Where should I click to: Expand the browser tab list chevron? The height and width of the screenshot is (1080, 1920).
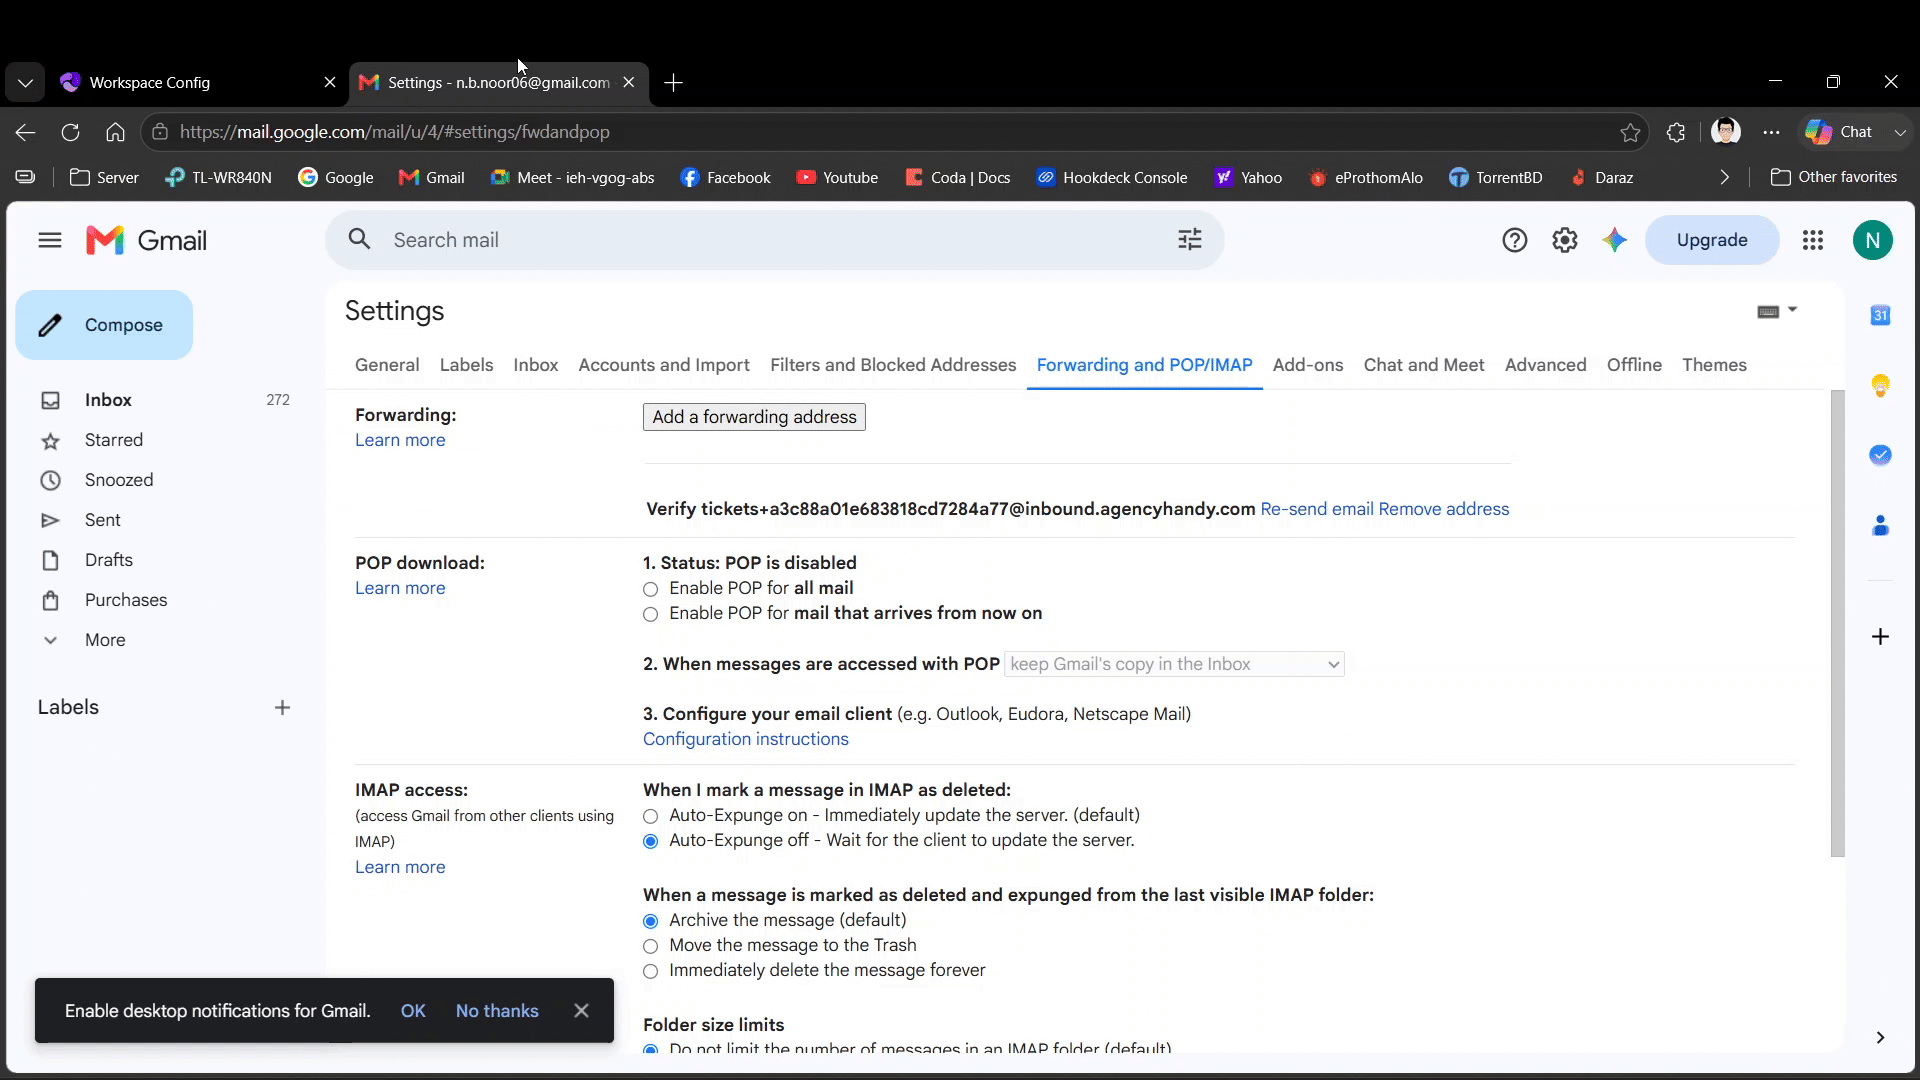click(25, 83)
